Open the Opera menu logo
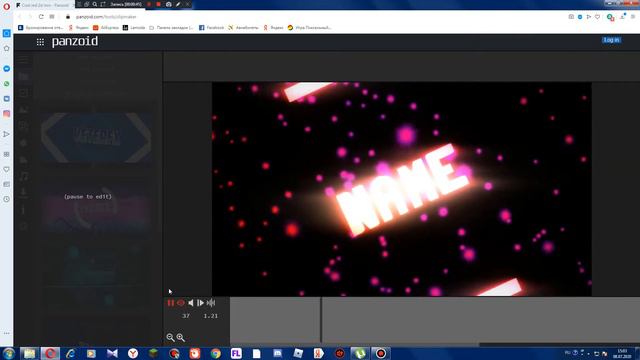 coord(6,6)
